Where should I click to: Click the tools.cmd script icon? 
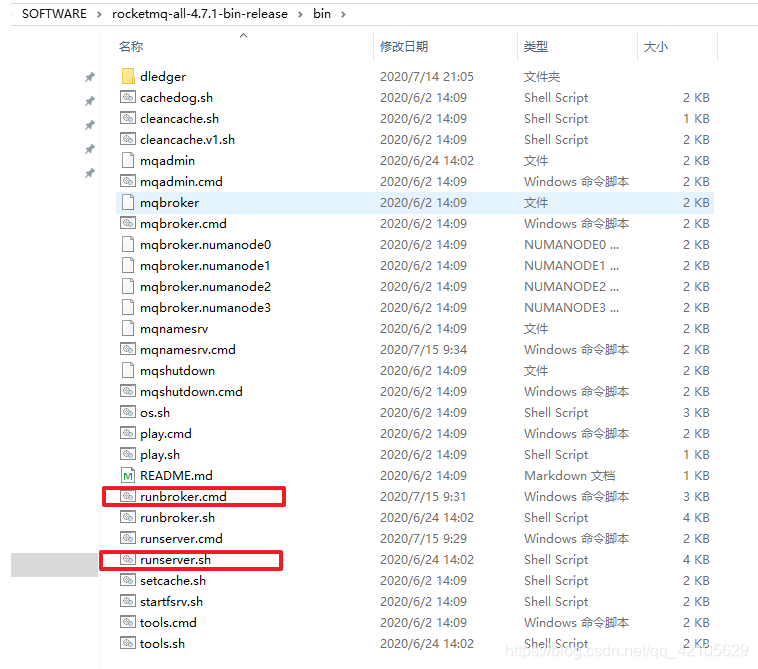click(x=128, y=622)
